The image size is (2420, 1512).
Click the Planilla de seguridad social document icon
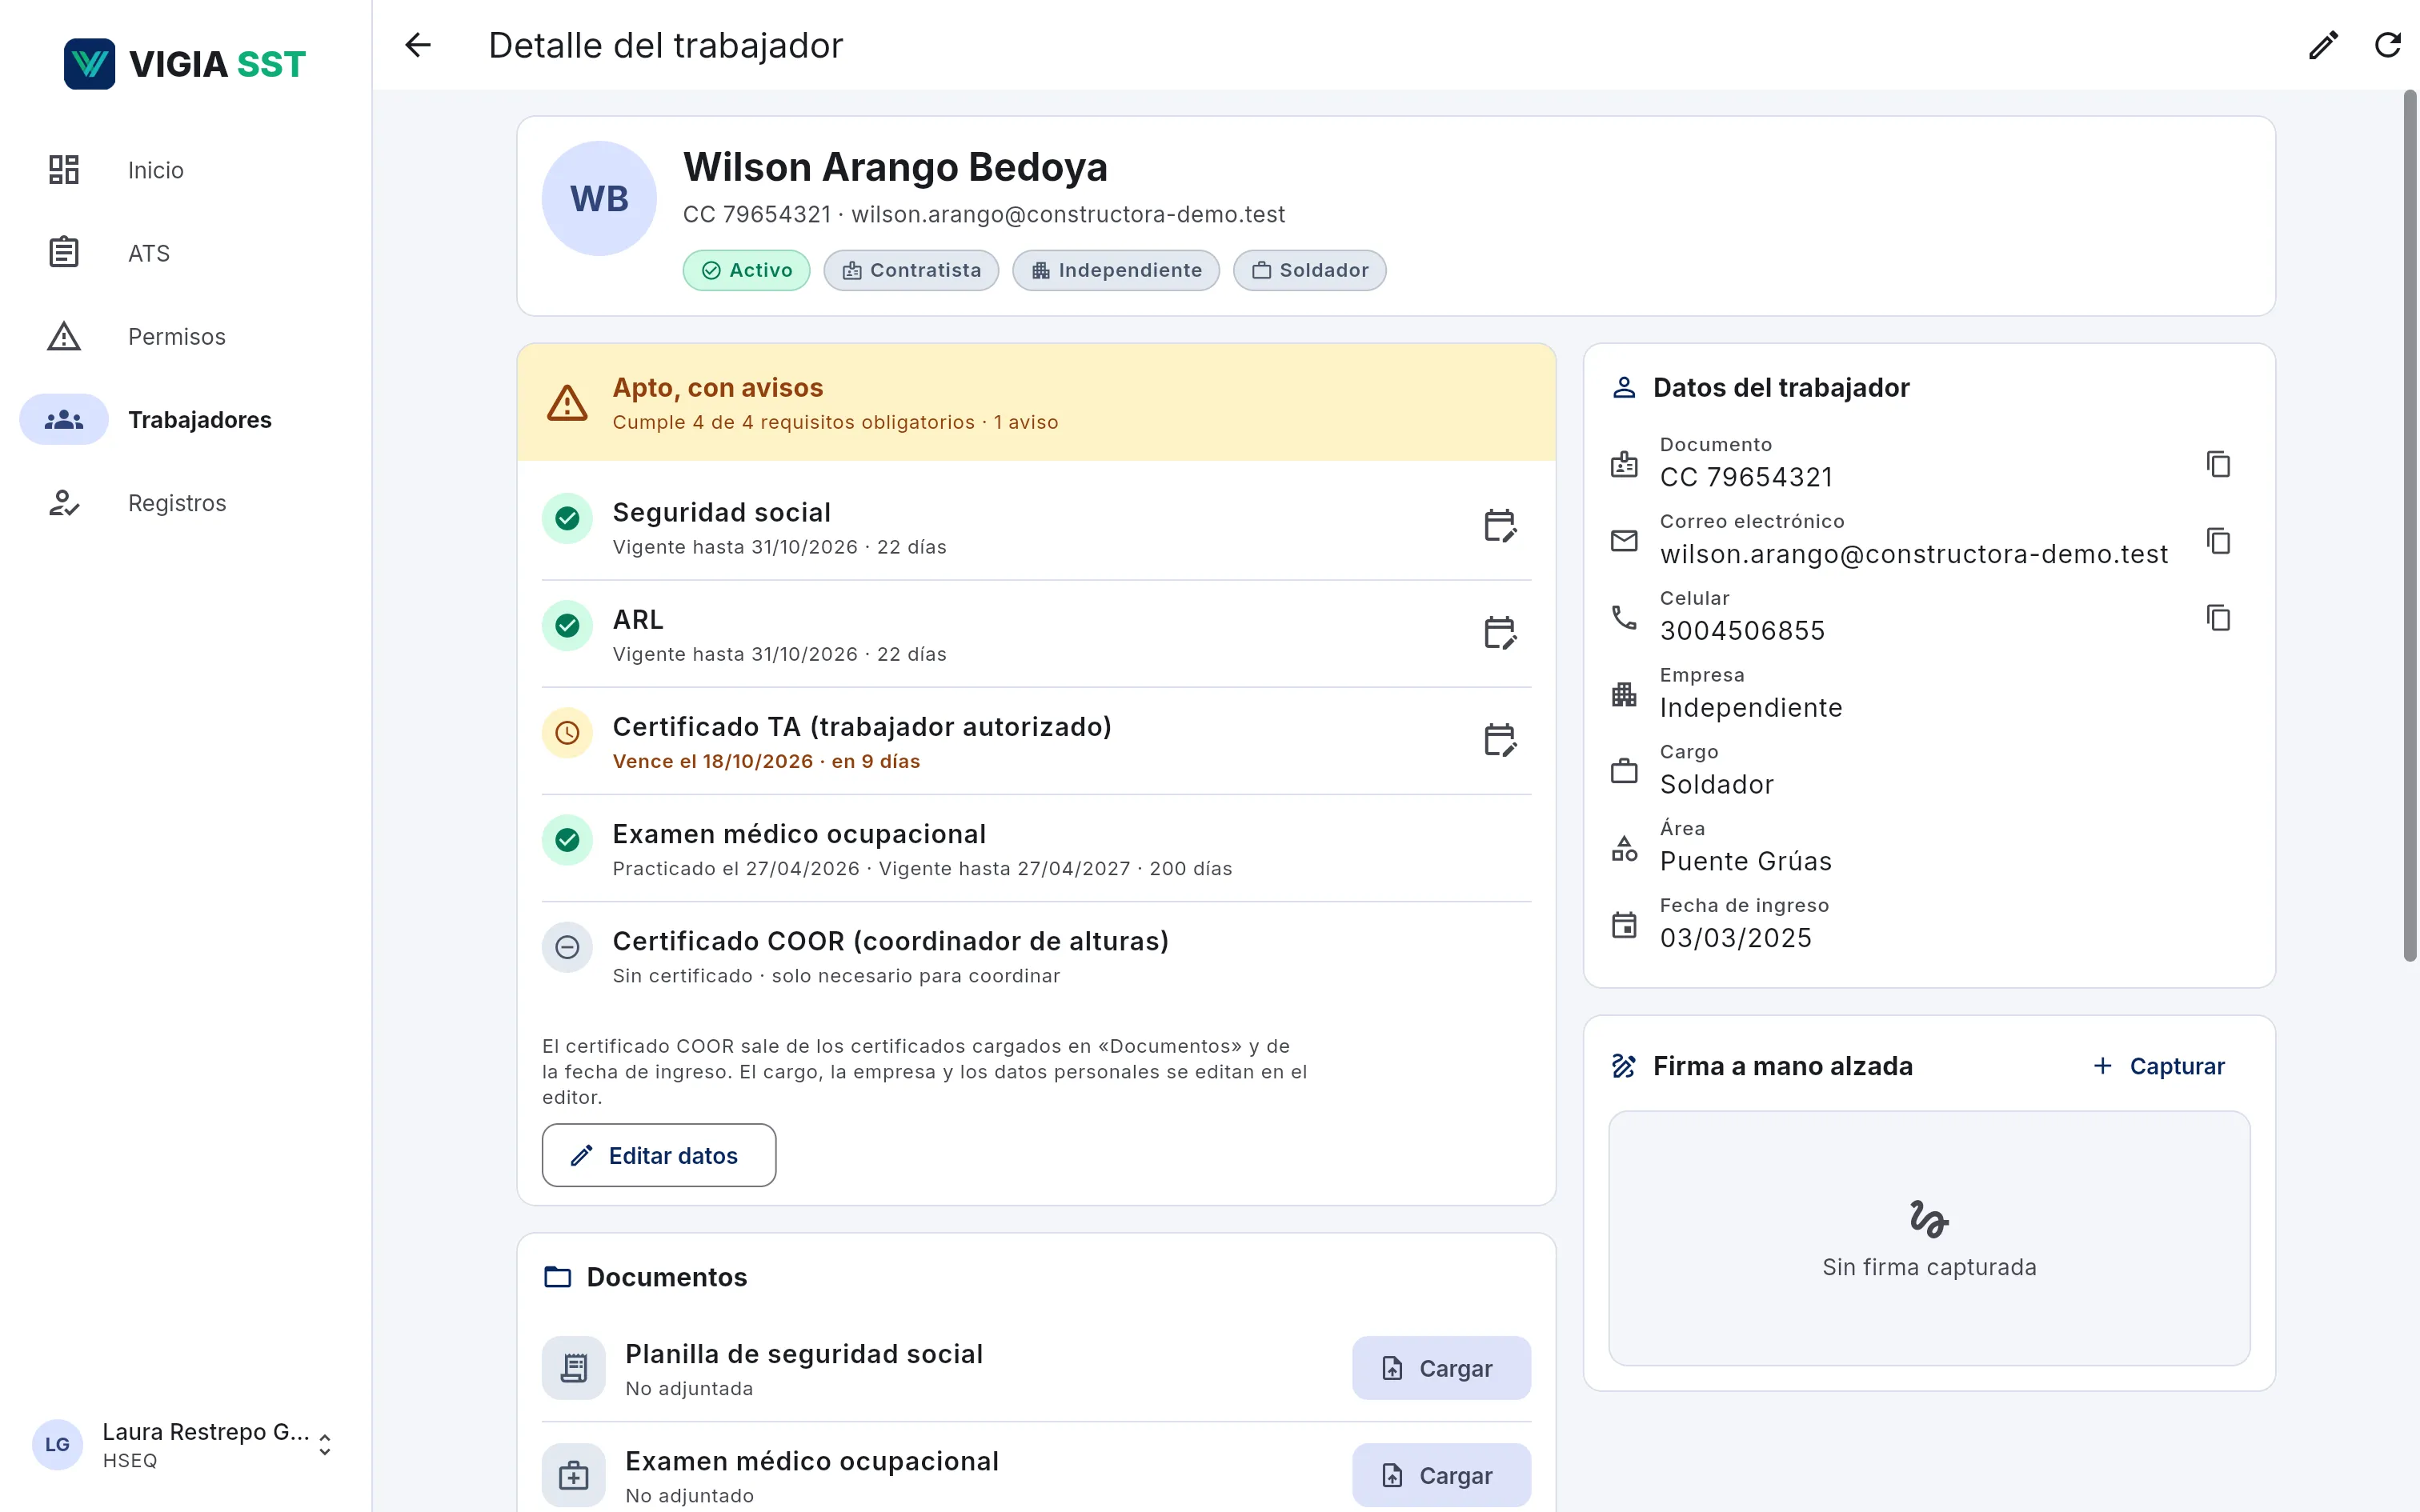coord(574,1368)
